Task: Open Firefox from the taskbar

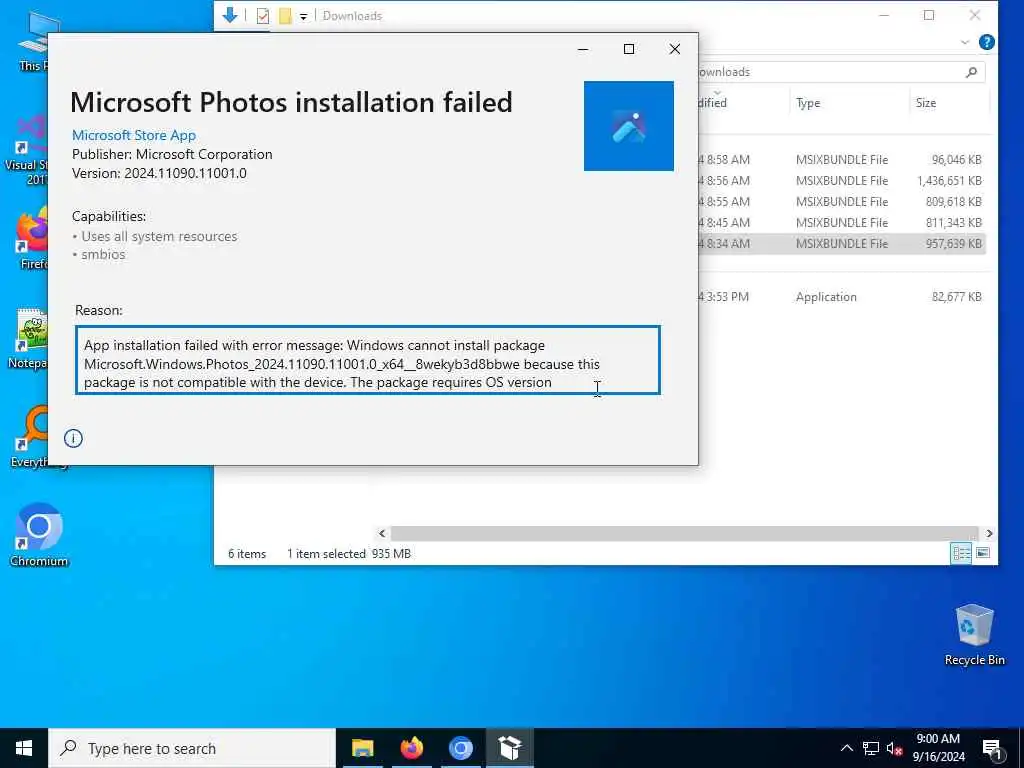Action: [411, 748]
